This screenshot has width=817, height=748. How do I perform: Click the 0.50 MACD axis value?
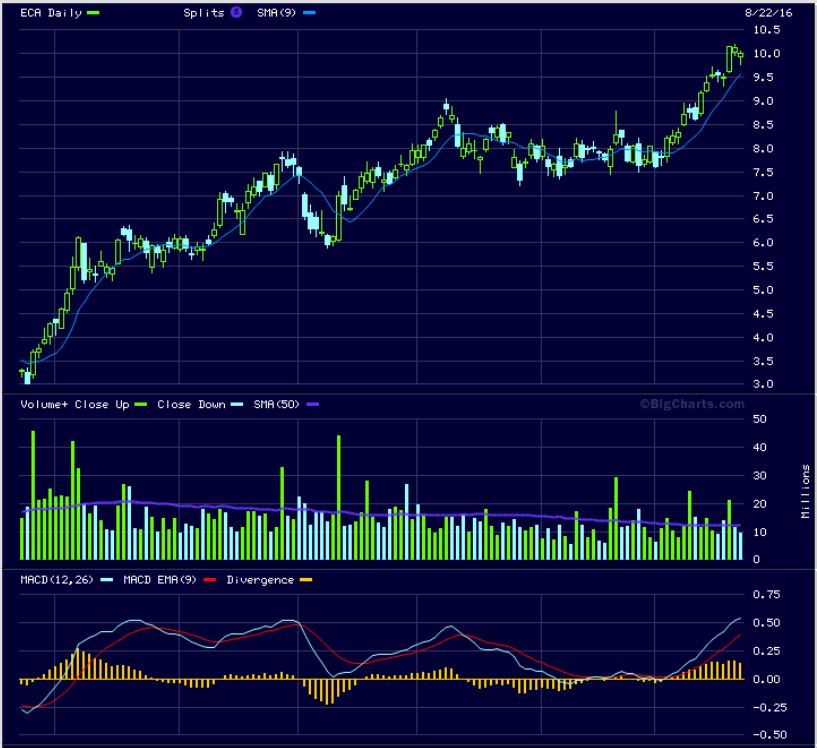(x=766, y=623)
